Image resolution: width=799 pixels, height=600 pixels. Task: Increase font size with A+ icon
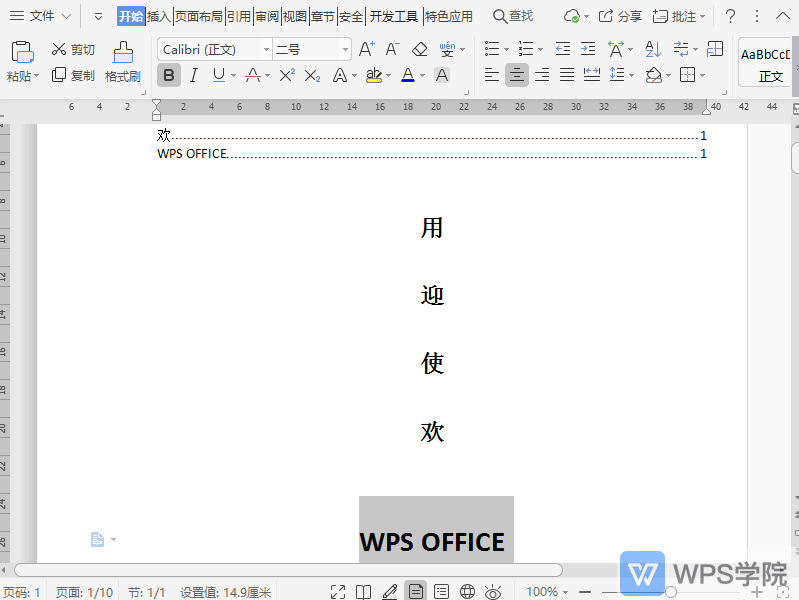367,49
